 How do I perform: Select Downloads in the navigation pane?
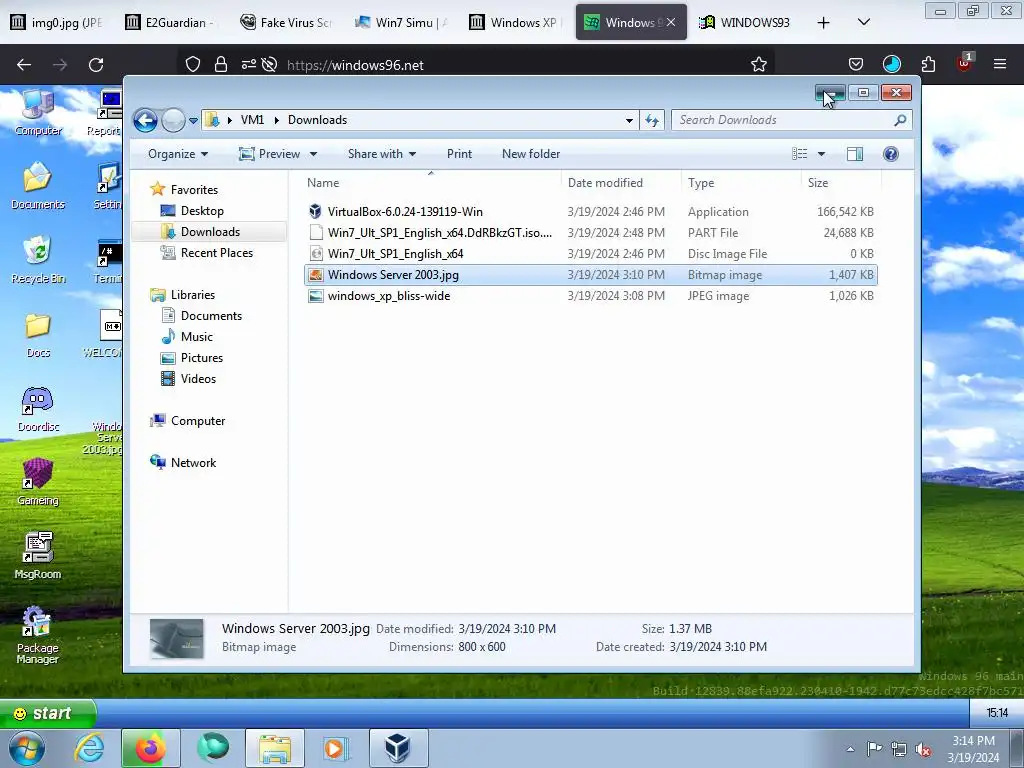[210, 232]
